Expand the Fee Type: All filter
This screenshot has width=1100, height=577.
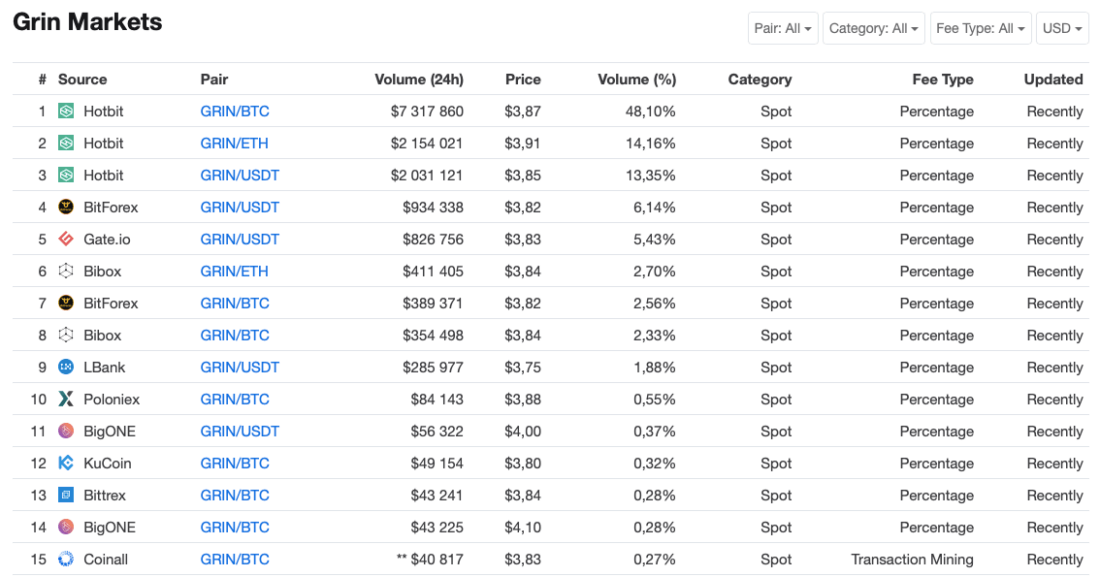(x=981, y=28)
